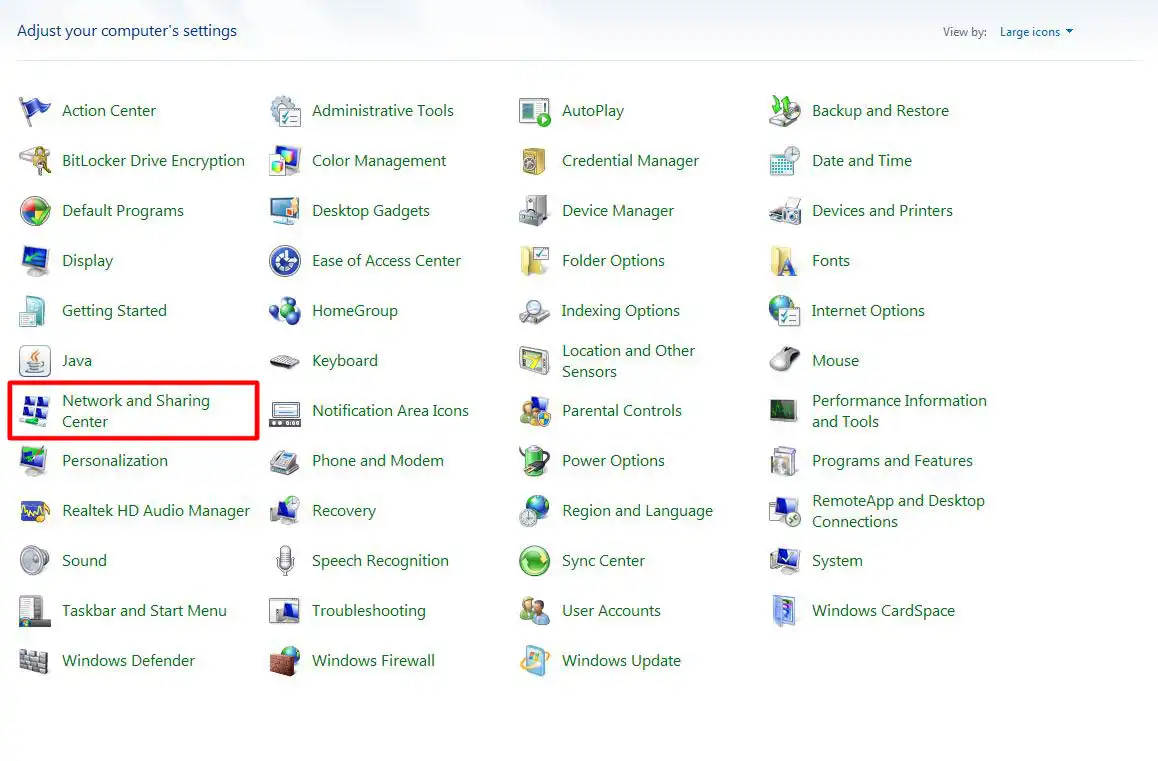Open the Power Options icon
Screen dimensions: 1158x761
pos(535,461)
